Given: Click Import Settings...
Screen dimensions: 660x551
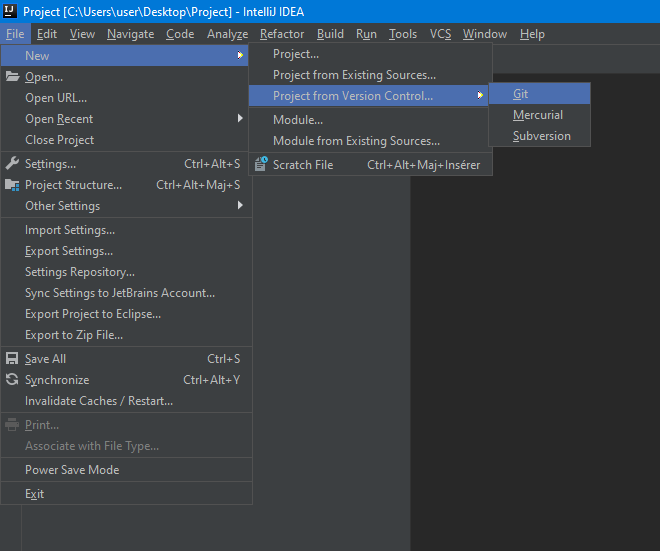Looking at the screenshot, I should 126,230.
